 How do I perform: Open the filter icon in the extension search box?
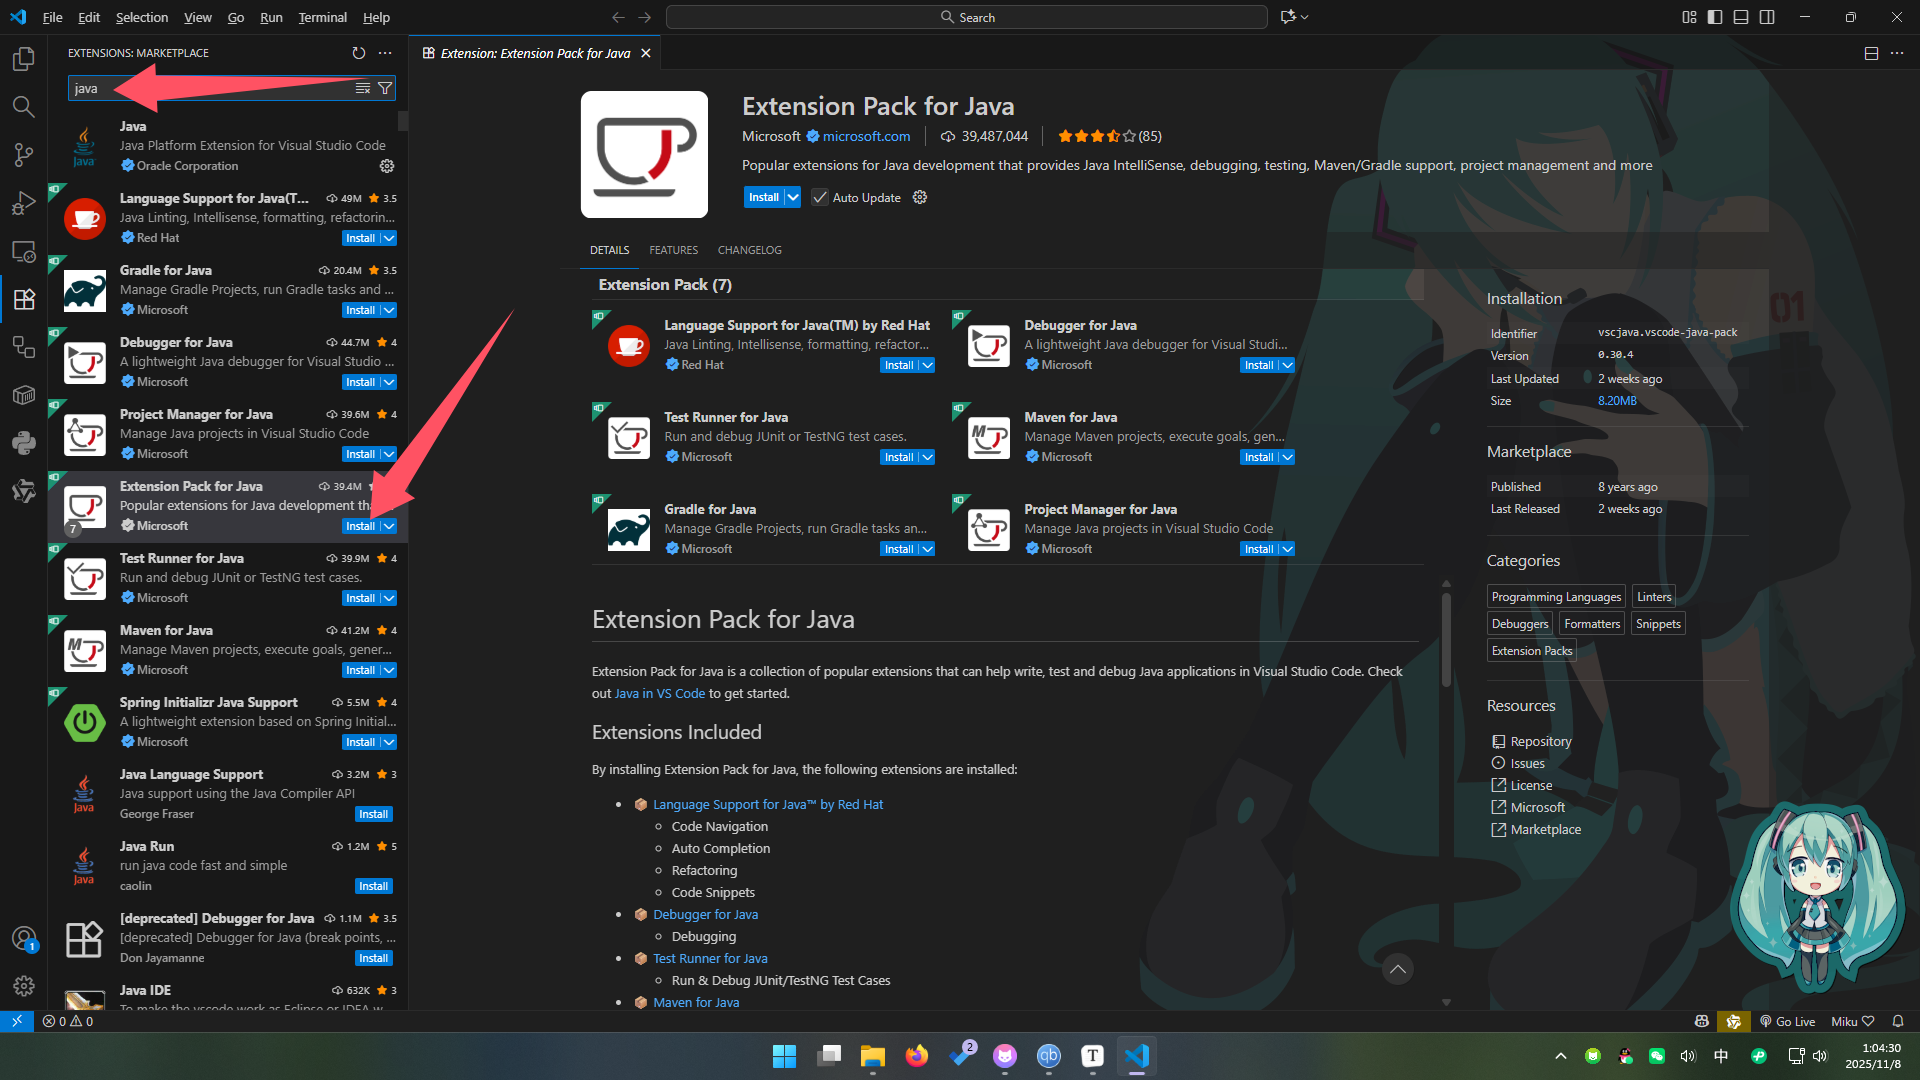pos(385,88)
